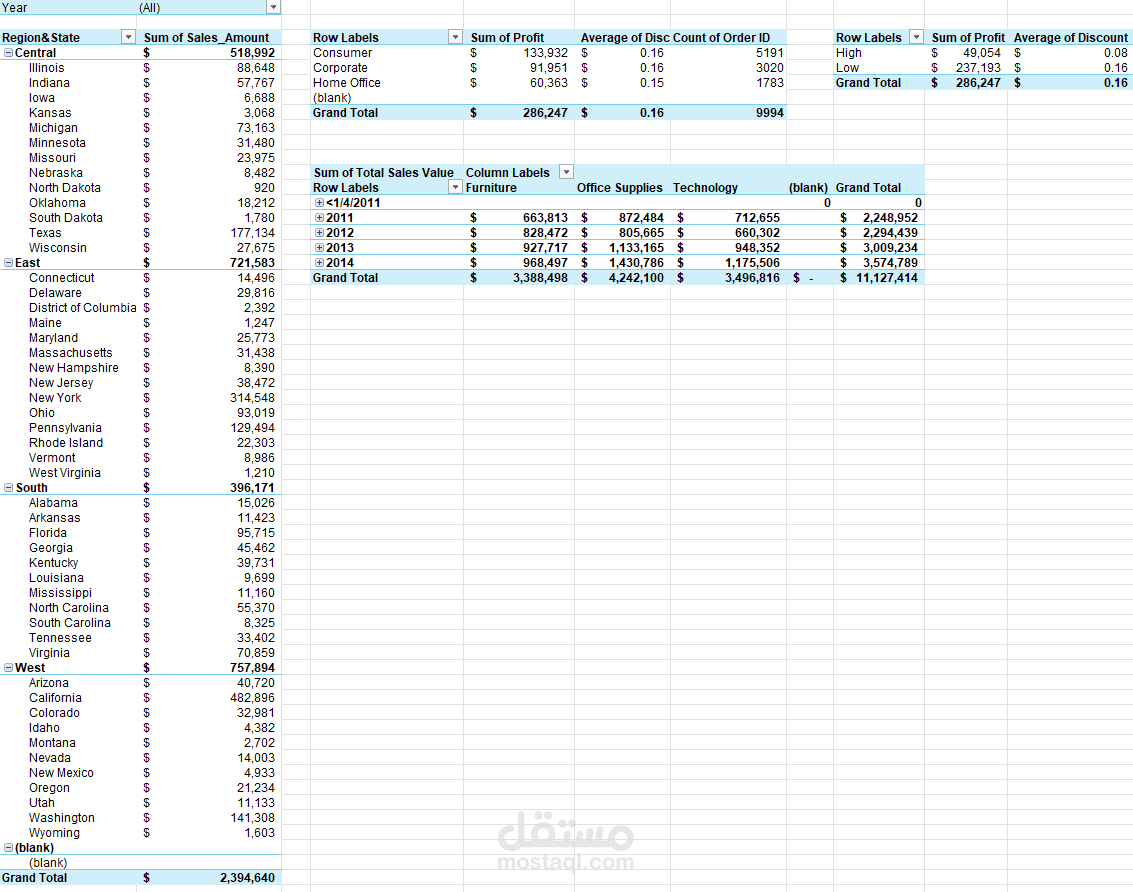Open Row Labels dropdown above Consumer
1133x892 pixels.
[x=455, y=37]
